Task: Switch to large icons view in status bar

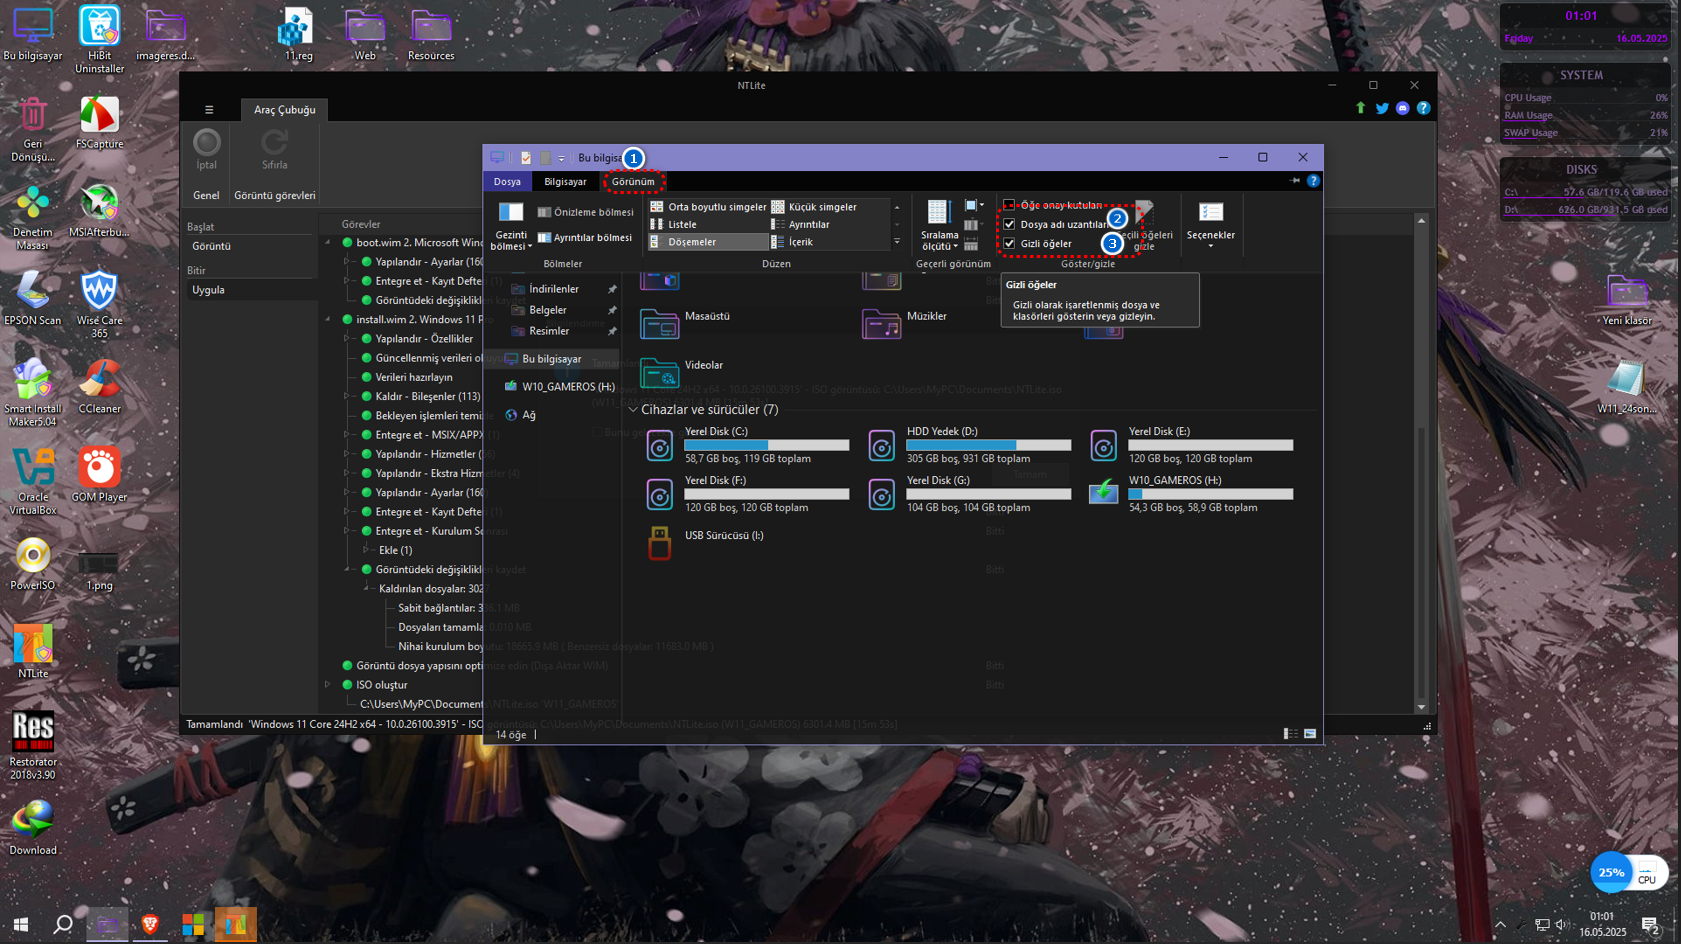Action: click(x=1310, y=734)
